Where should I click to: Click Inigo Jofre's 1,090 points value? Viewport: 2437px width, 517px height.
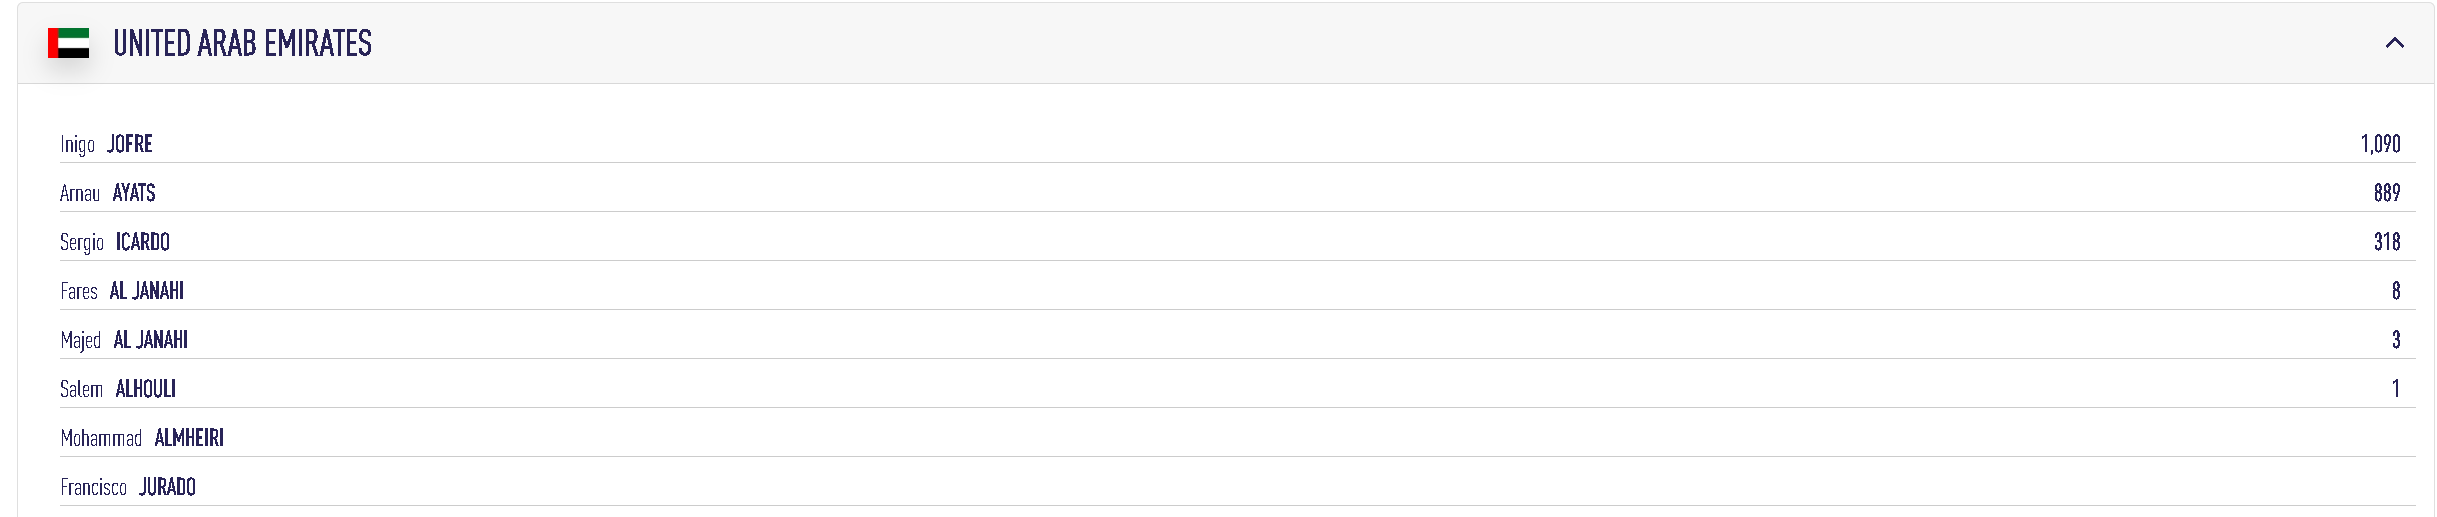(2380, 144)
